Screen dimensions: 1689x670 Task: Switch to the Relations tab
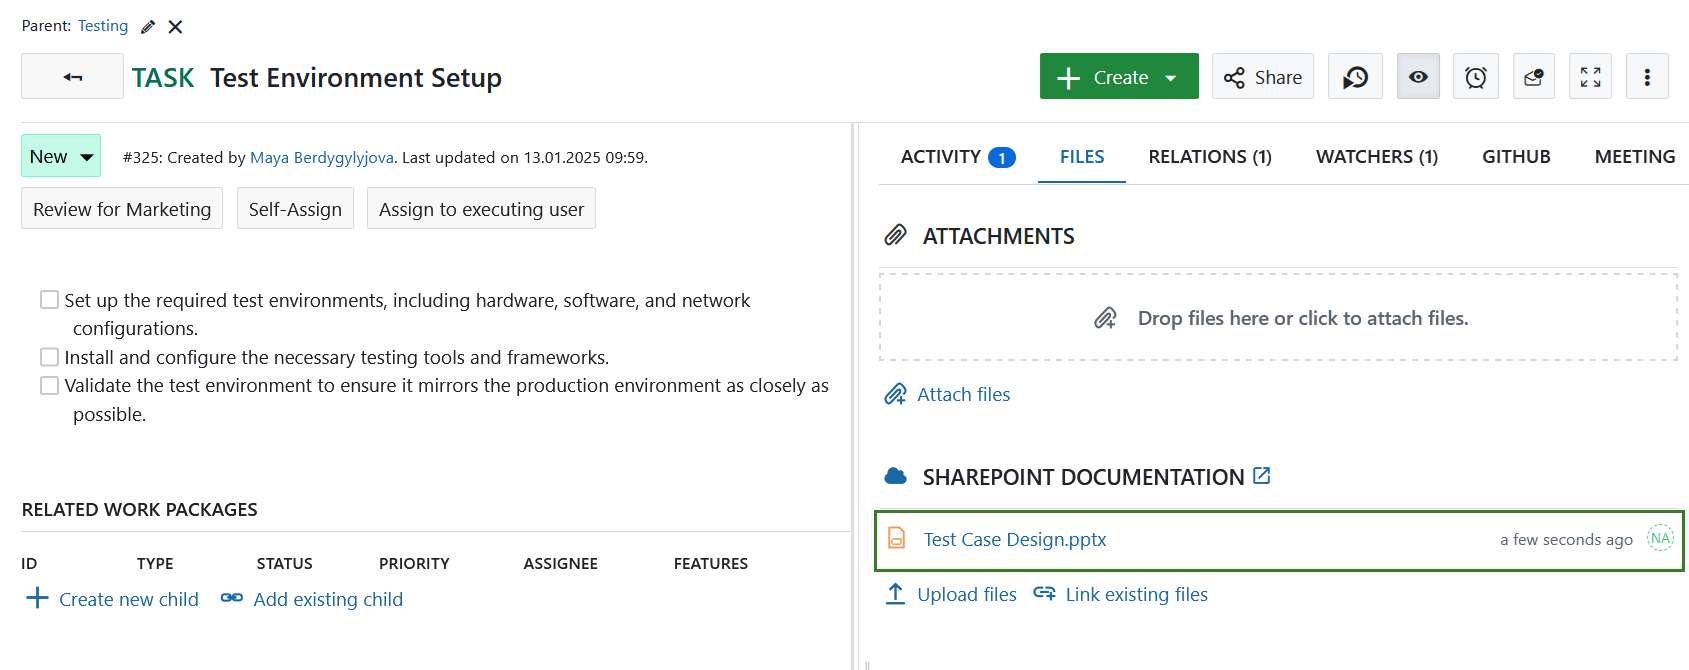(x=1209, y=157)
